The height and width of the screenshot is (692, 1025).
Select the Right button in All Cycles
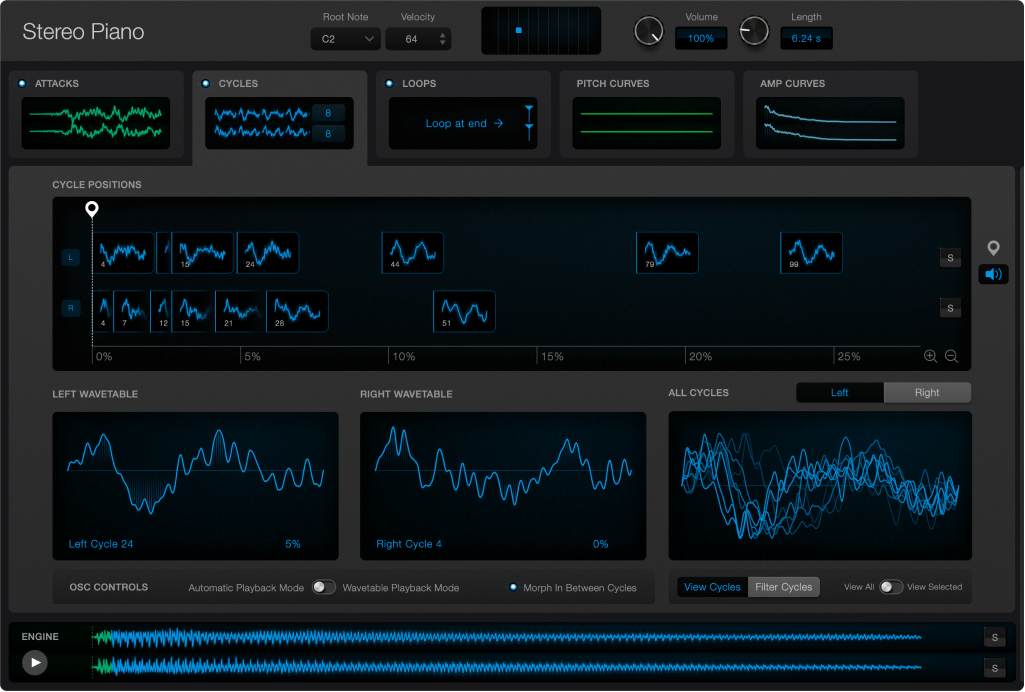(927, 392)
